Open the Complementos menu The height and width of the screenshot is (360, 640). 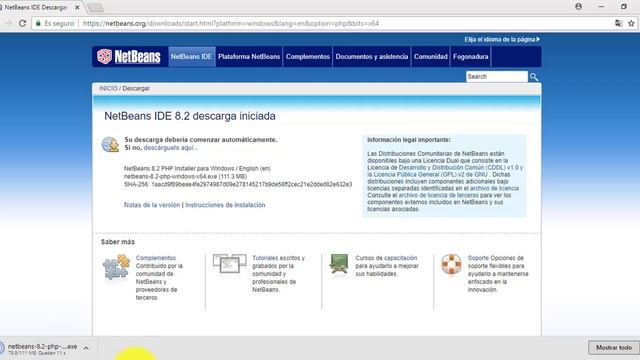click(308, 57)
